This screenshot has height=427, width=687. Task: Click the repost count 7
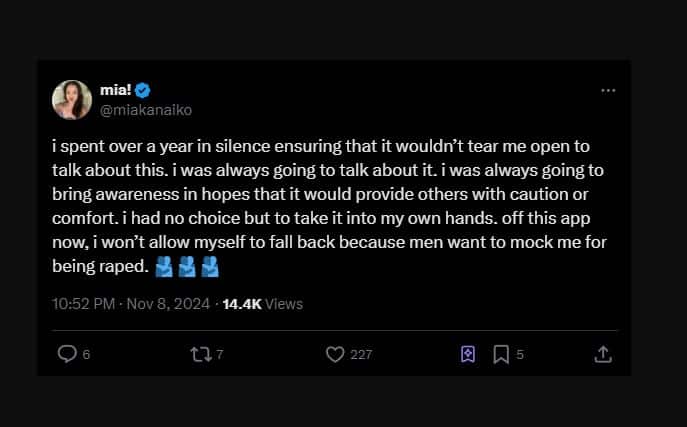point(220,354)
